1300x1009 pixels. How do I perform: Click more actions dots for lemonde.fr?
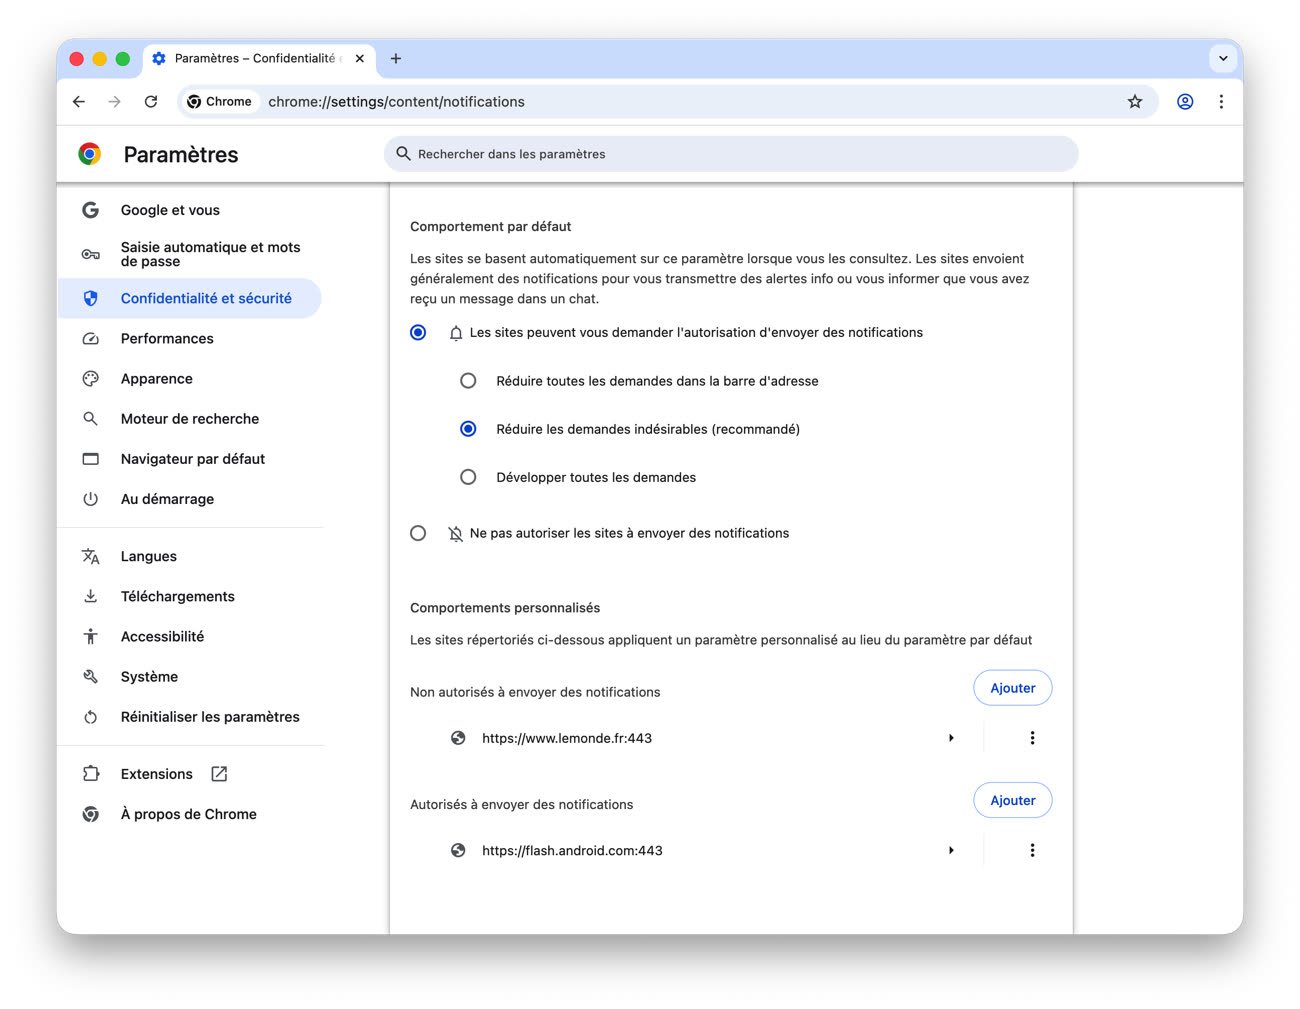tap(1032, 738)
